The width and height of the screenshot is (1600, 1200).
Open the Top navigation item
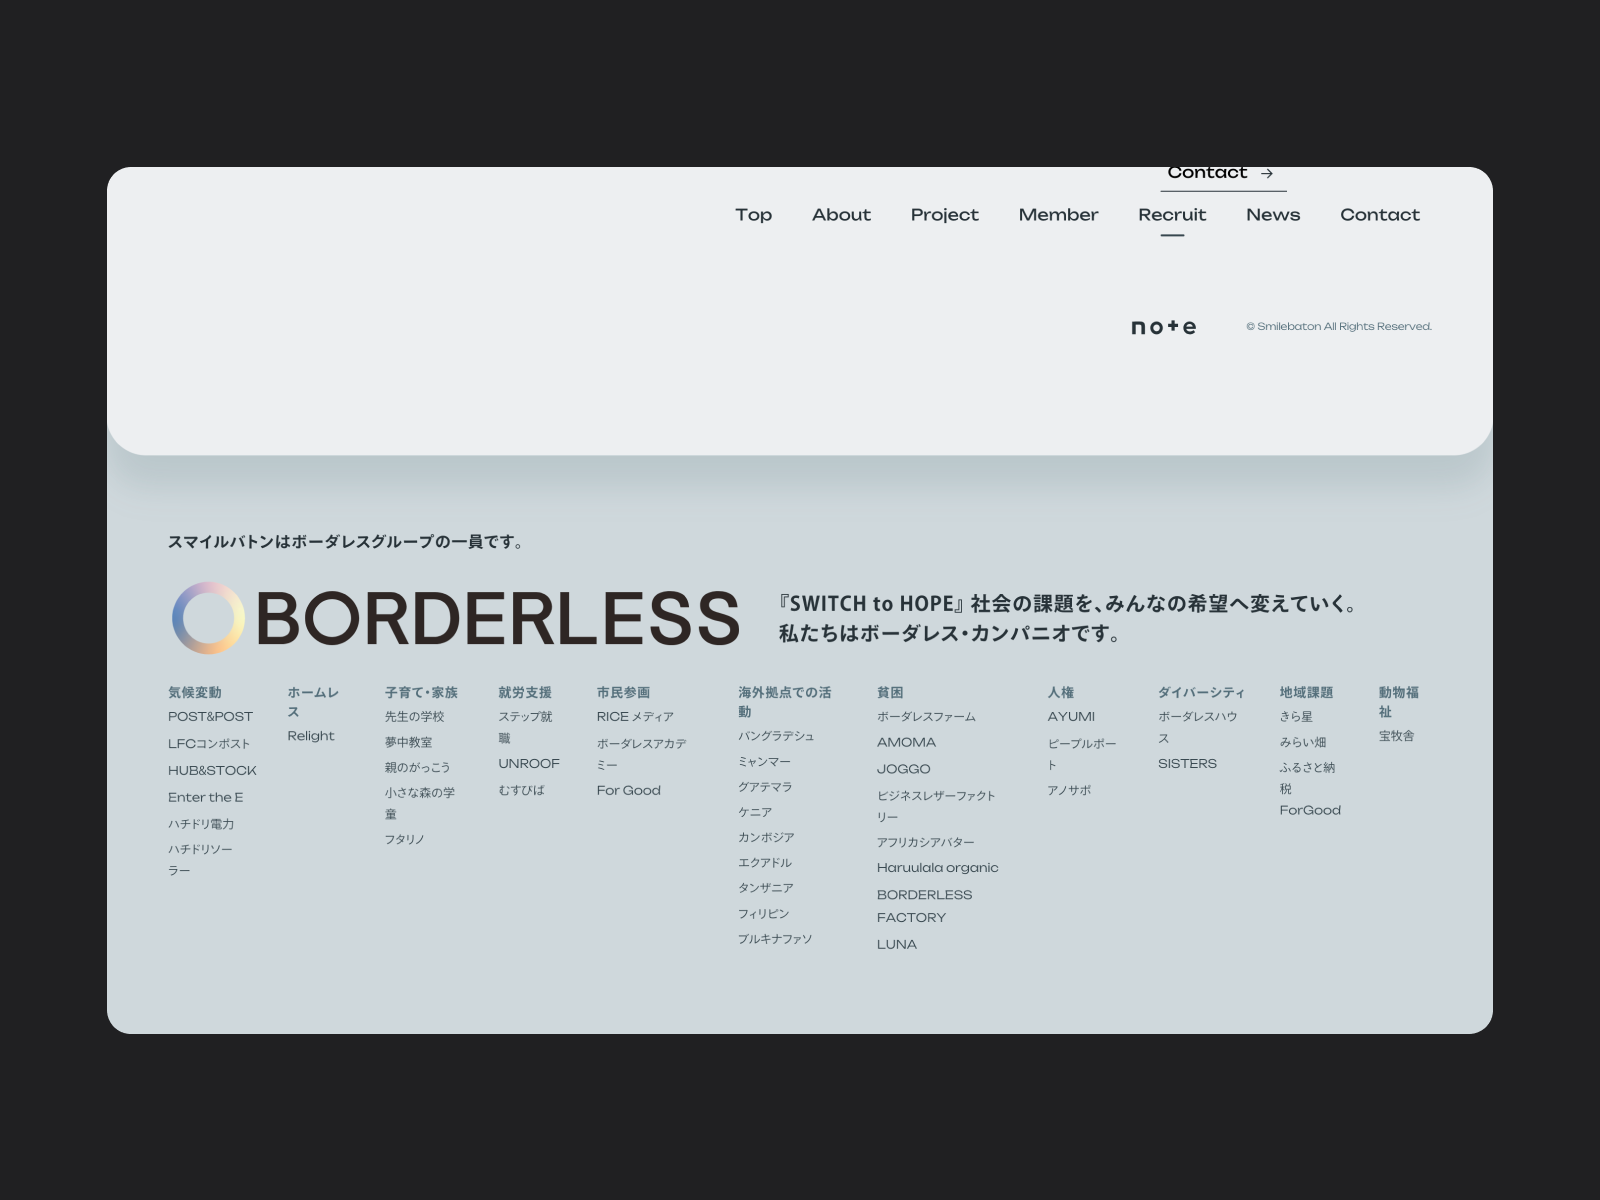pos(753,215)
